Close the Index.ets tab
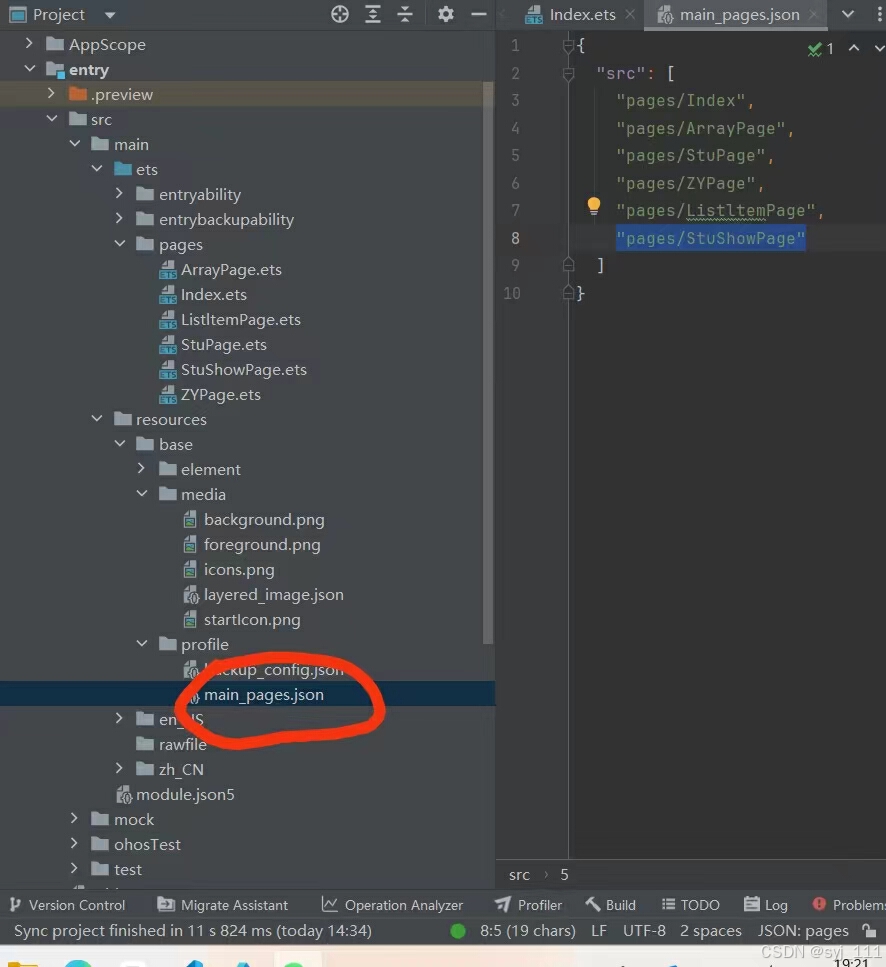 (x=630, y=14)
